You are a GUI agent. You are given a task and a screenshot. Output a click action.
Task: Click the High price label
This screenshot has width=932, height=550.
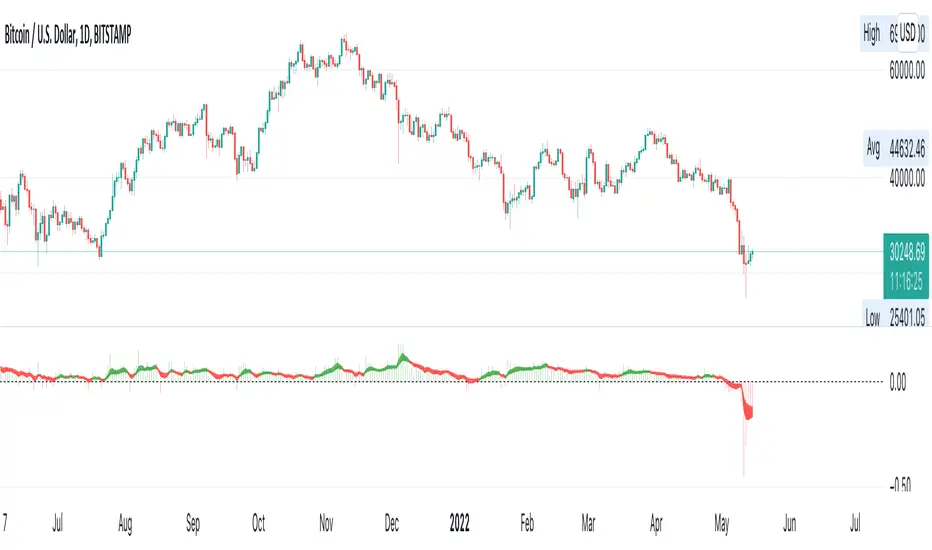[x=873, y=33]
